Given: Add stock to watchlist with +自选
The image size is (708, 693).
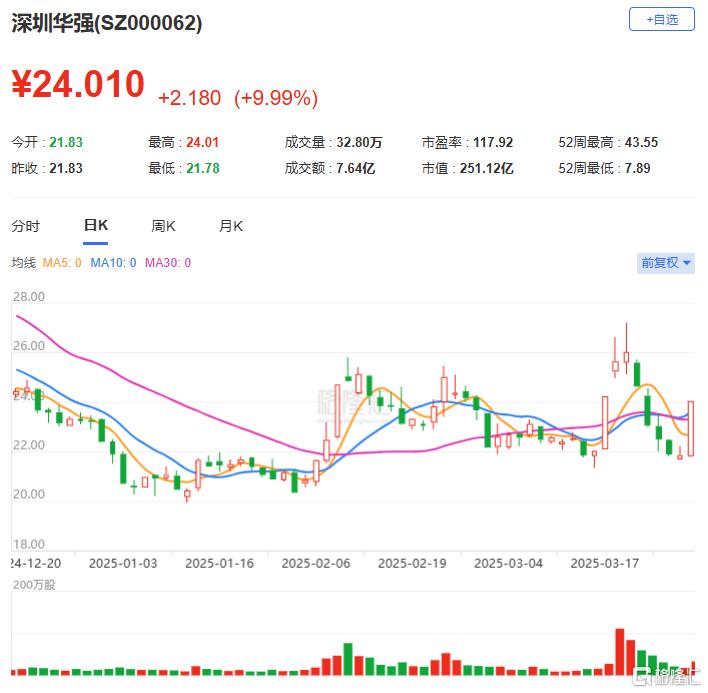Looking at the screenshot, I should (661, 19).
